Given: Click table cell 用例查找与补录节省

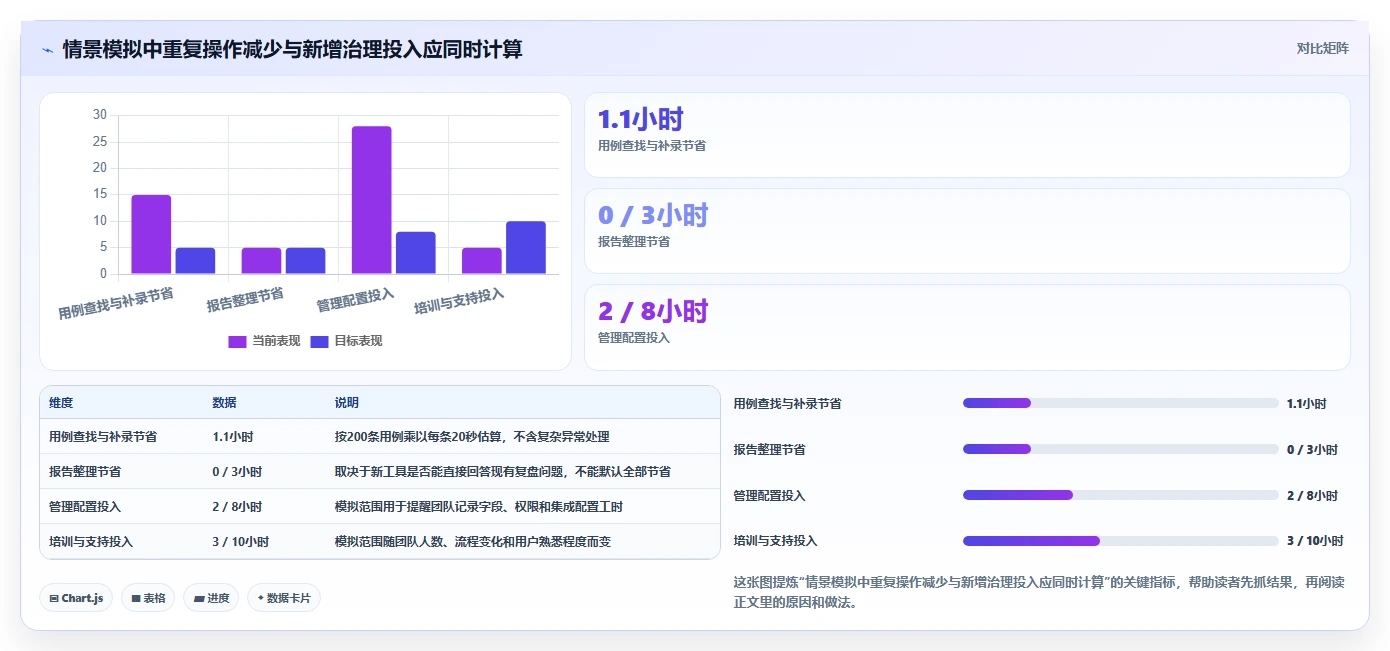Looking at the screenshot, I should tap(103, 437).
